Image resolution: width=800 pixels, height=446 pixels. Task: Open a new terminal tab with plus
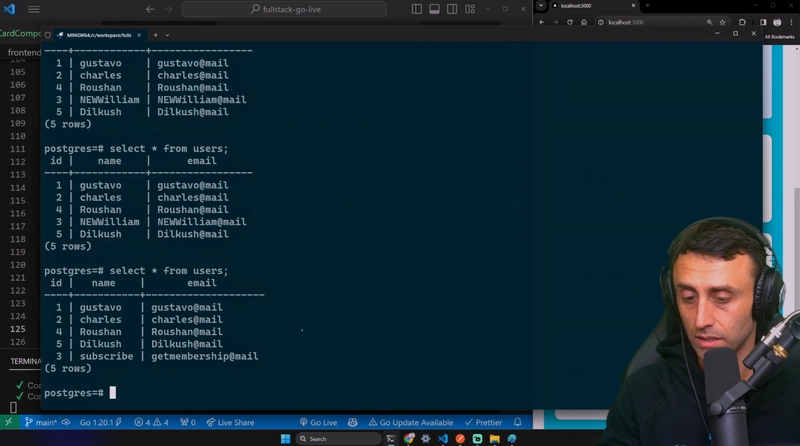pyautogui.click(x=156, y=35)
